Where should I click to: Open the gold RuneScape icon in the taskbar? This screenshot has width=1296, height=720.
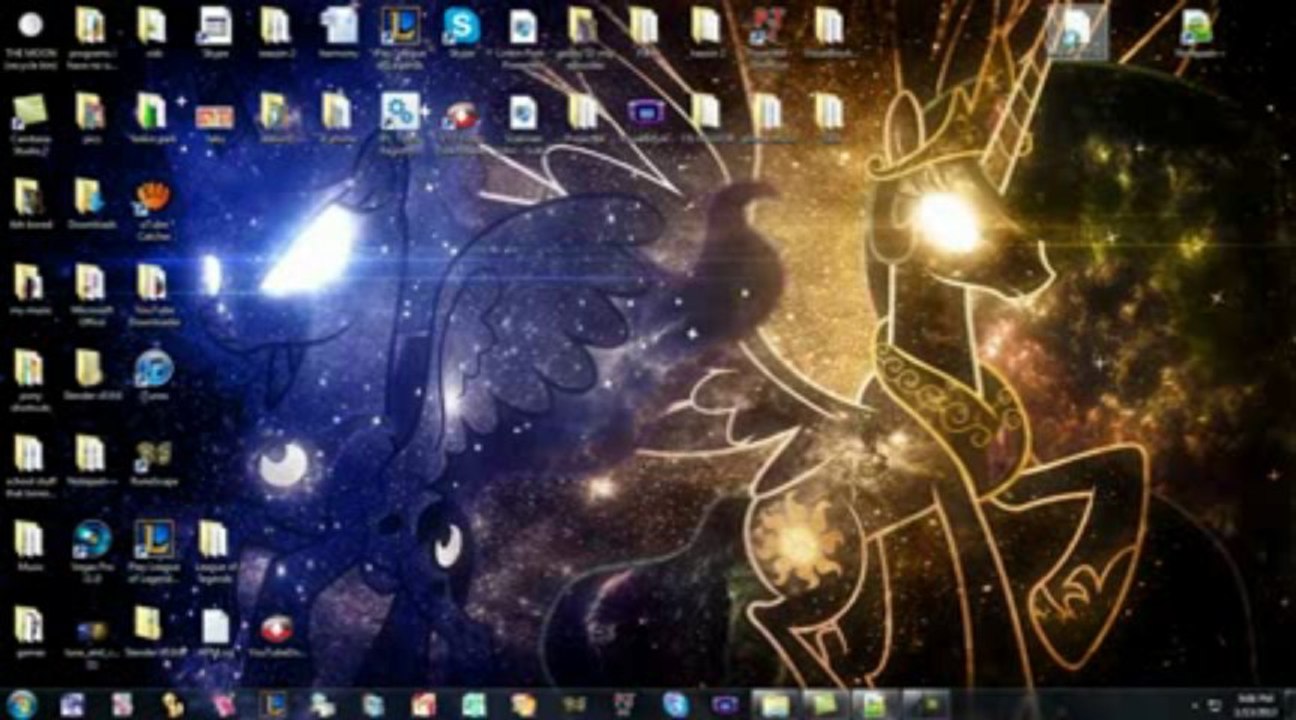(574, 705)
